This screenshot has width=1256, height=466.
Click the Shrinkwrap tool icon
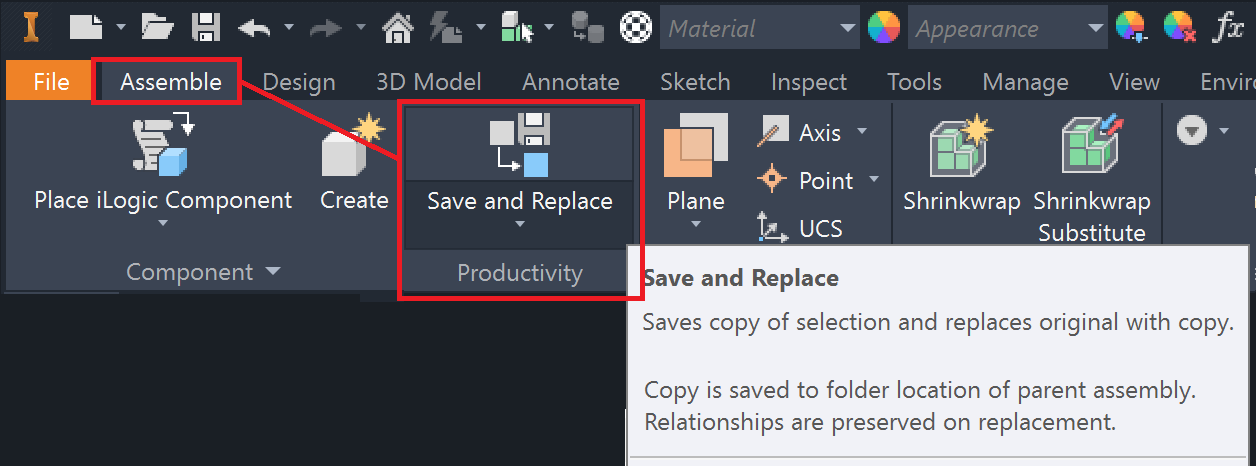click(960, 146)
